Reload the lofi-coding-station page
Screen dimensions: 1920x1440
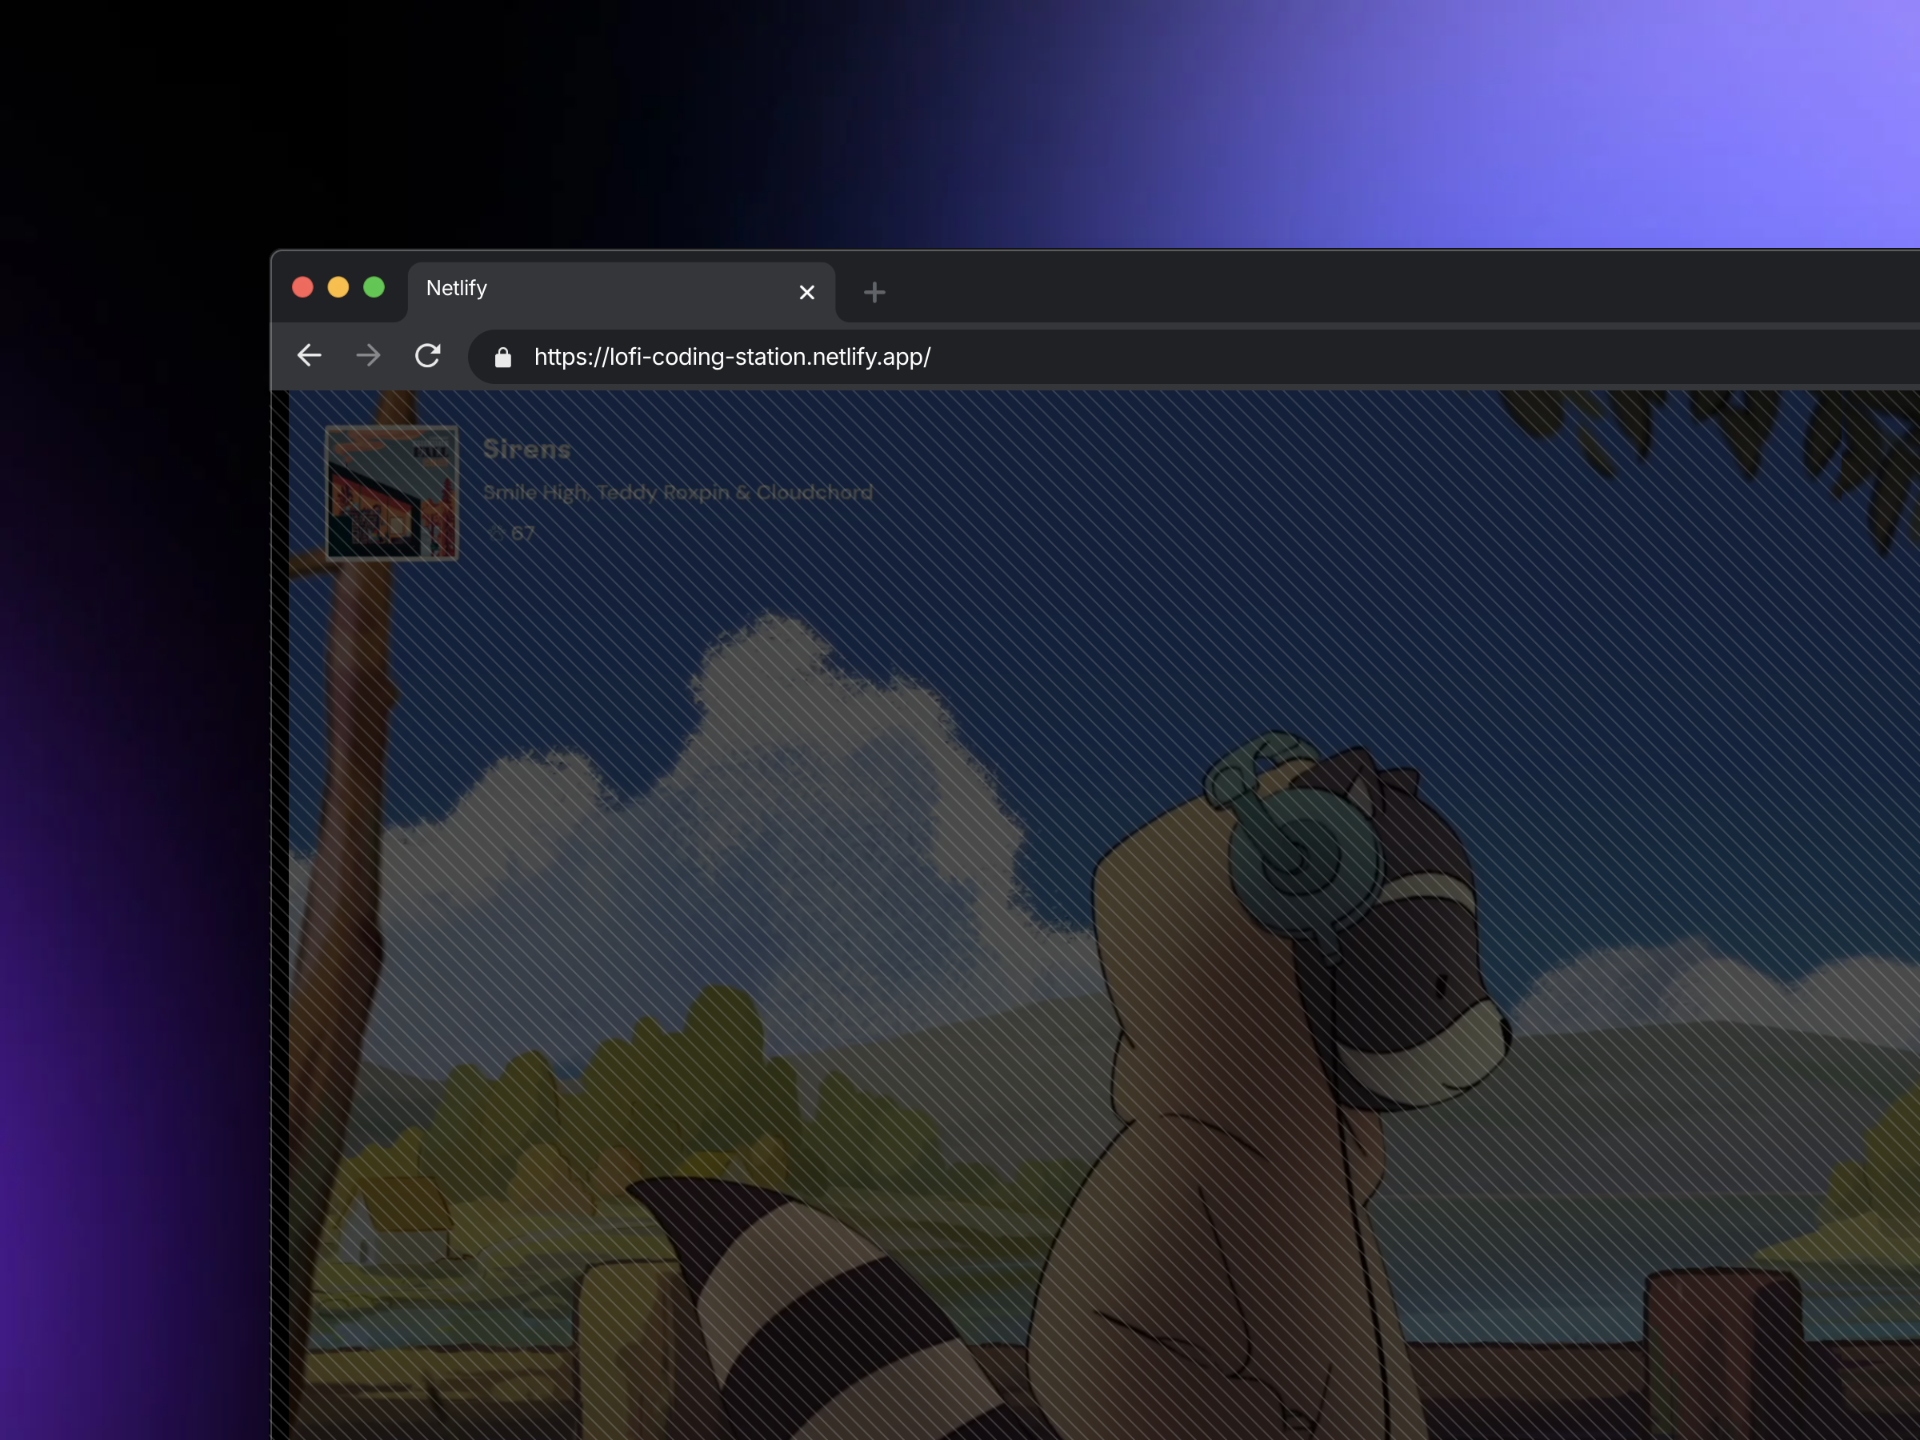pyautogui.click(x=428, y=356)
